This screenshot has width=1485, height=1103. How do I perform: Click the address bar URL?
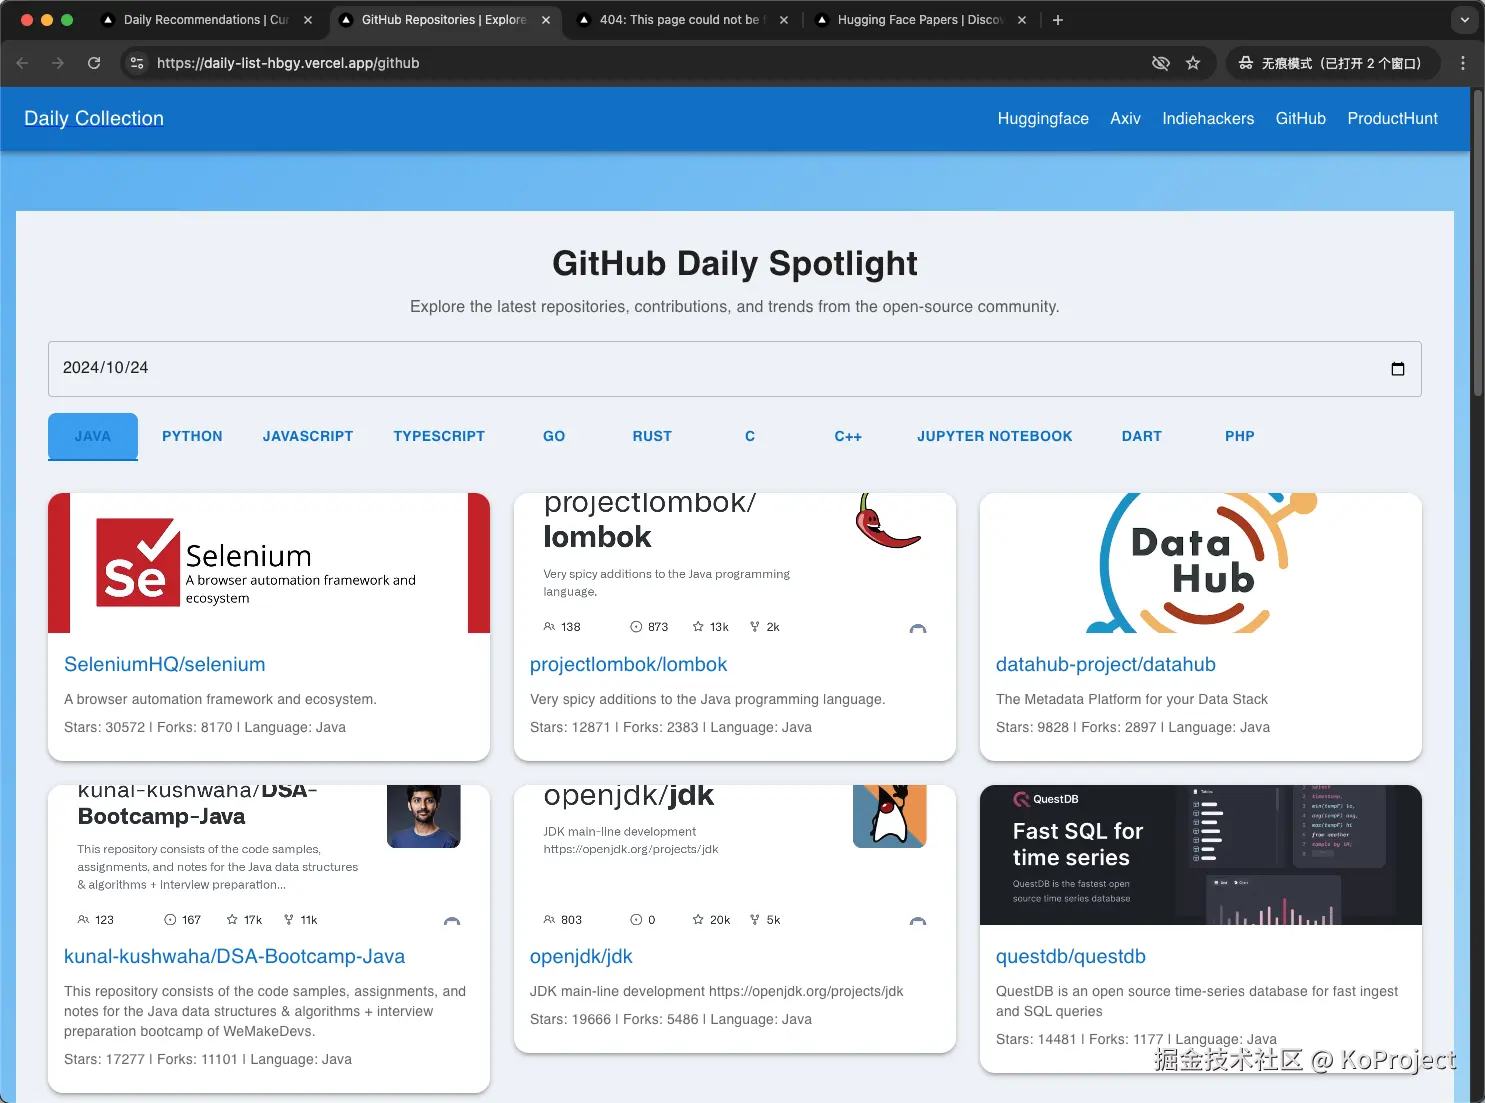[288, 63]
